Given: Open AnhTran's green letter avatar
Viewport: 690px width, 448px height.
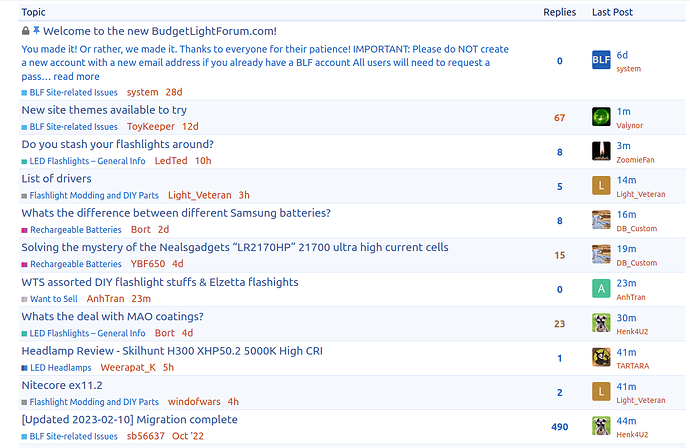Looking at the screenshot, I should pos(601,288).
